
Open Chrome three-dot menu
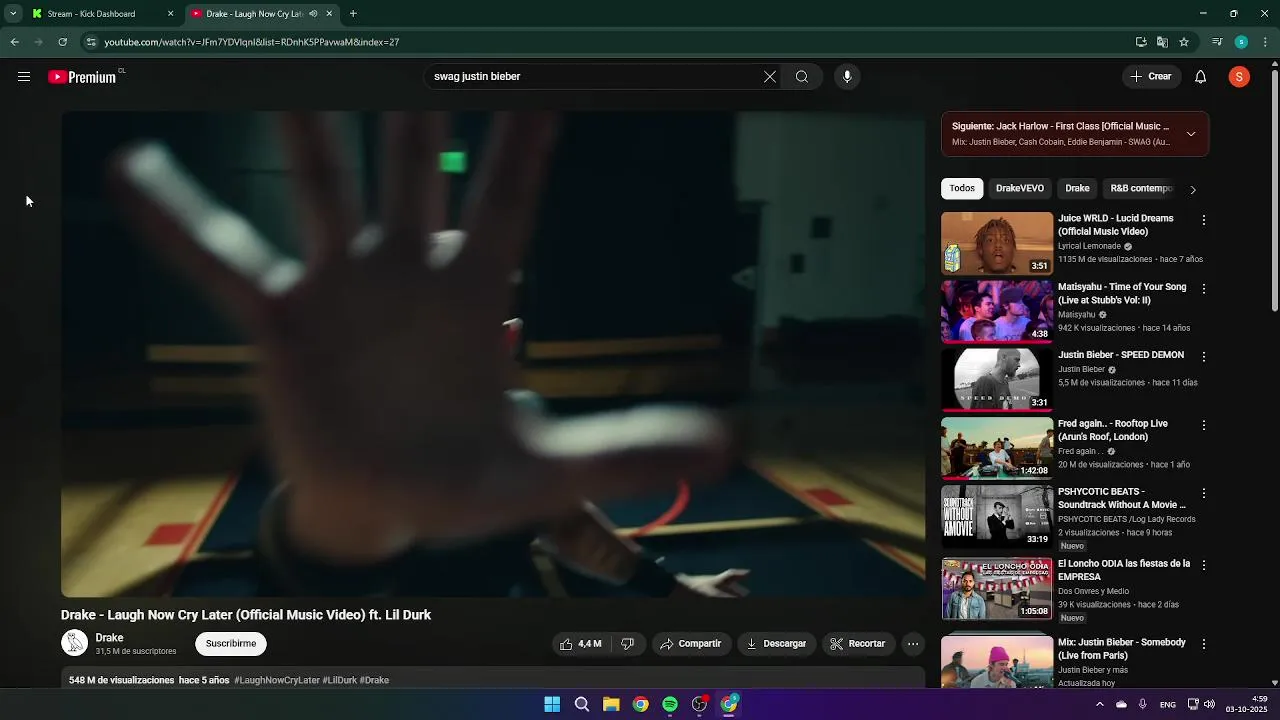1266,42
